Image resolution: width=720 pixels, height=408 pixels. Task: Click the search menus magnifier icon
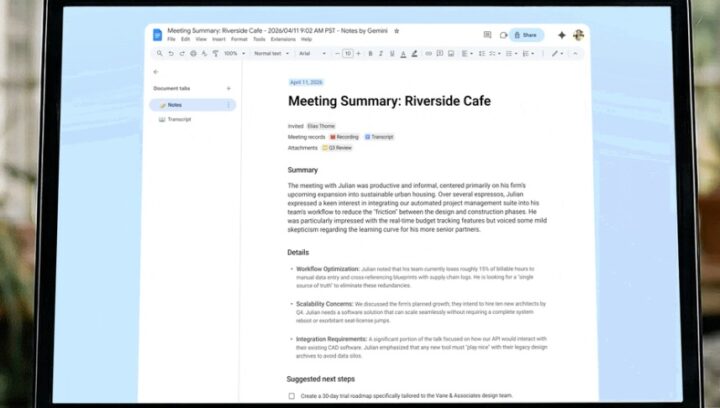(x=159, y=54)
